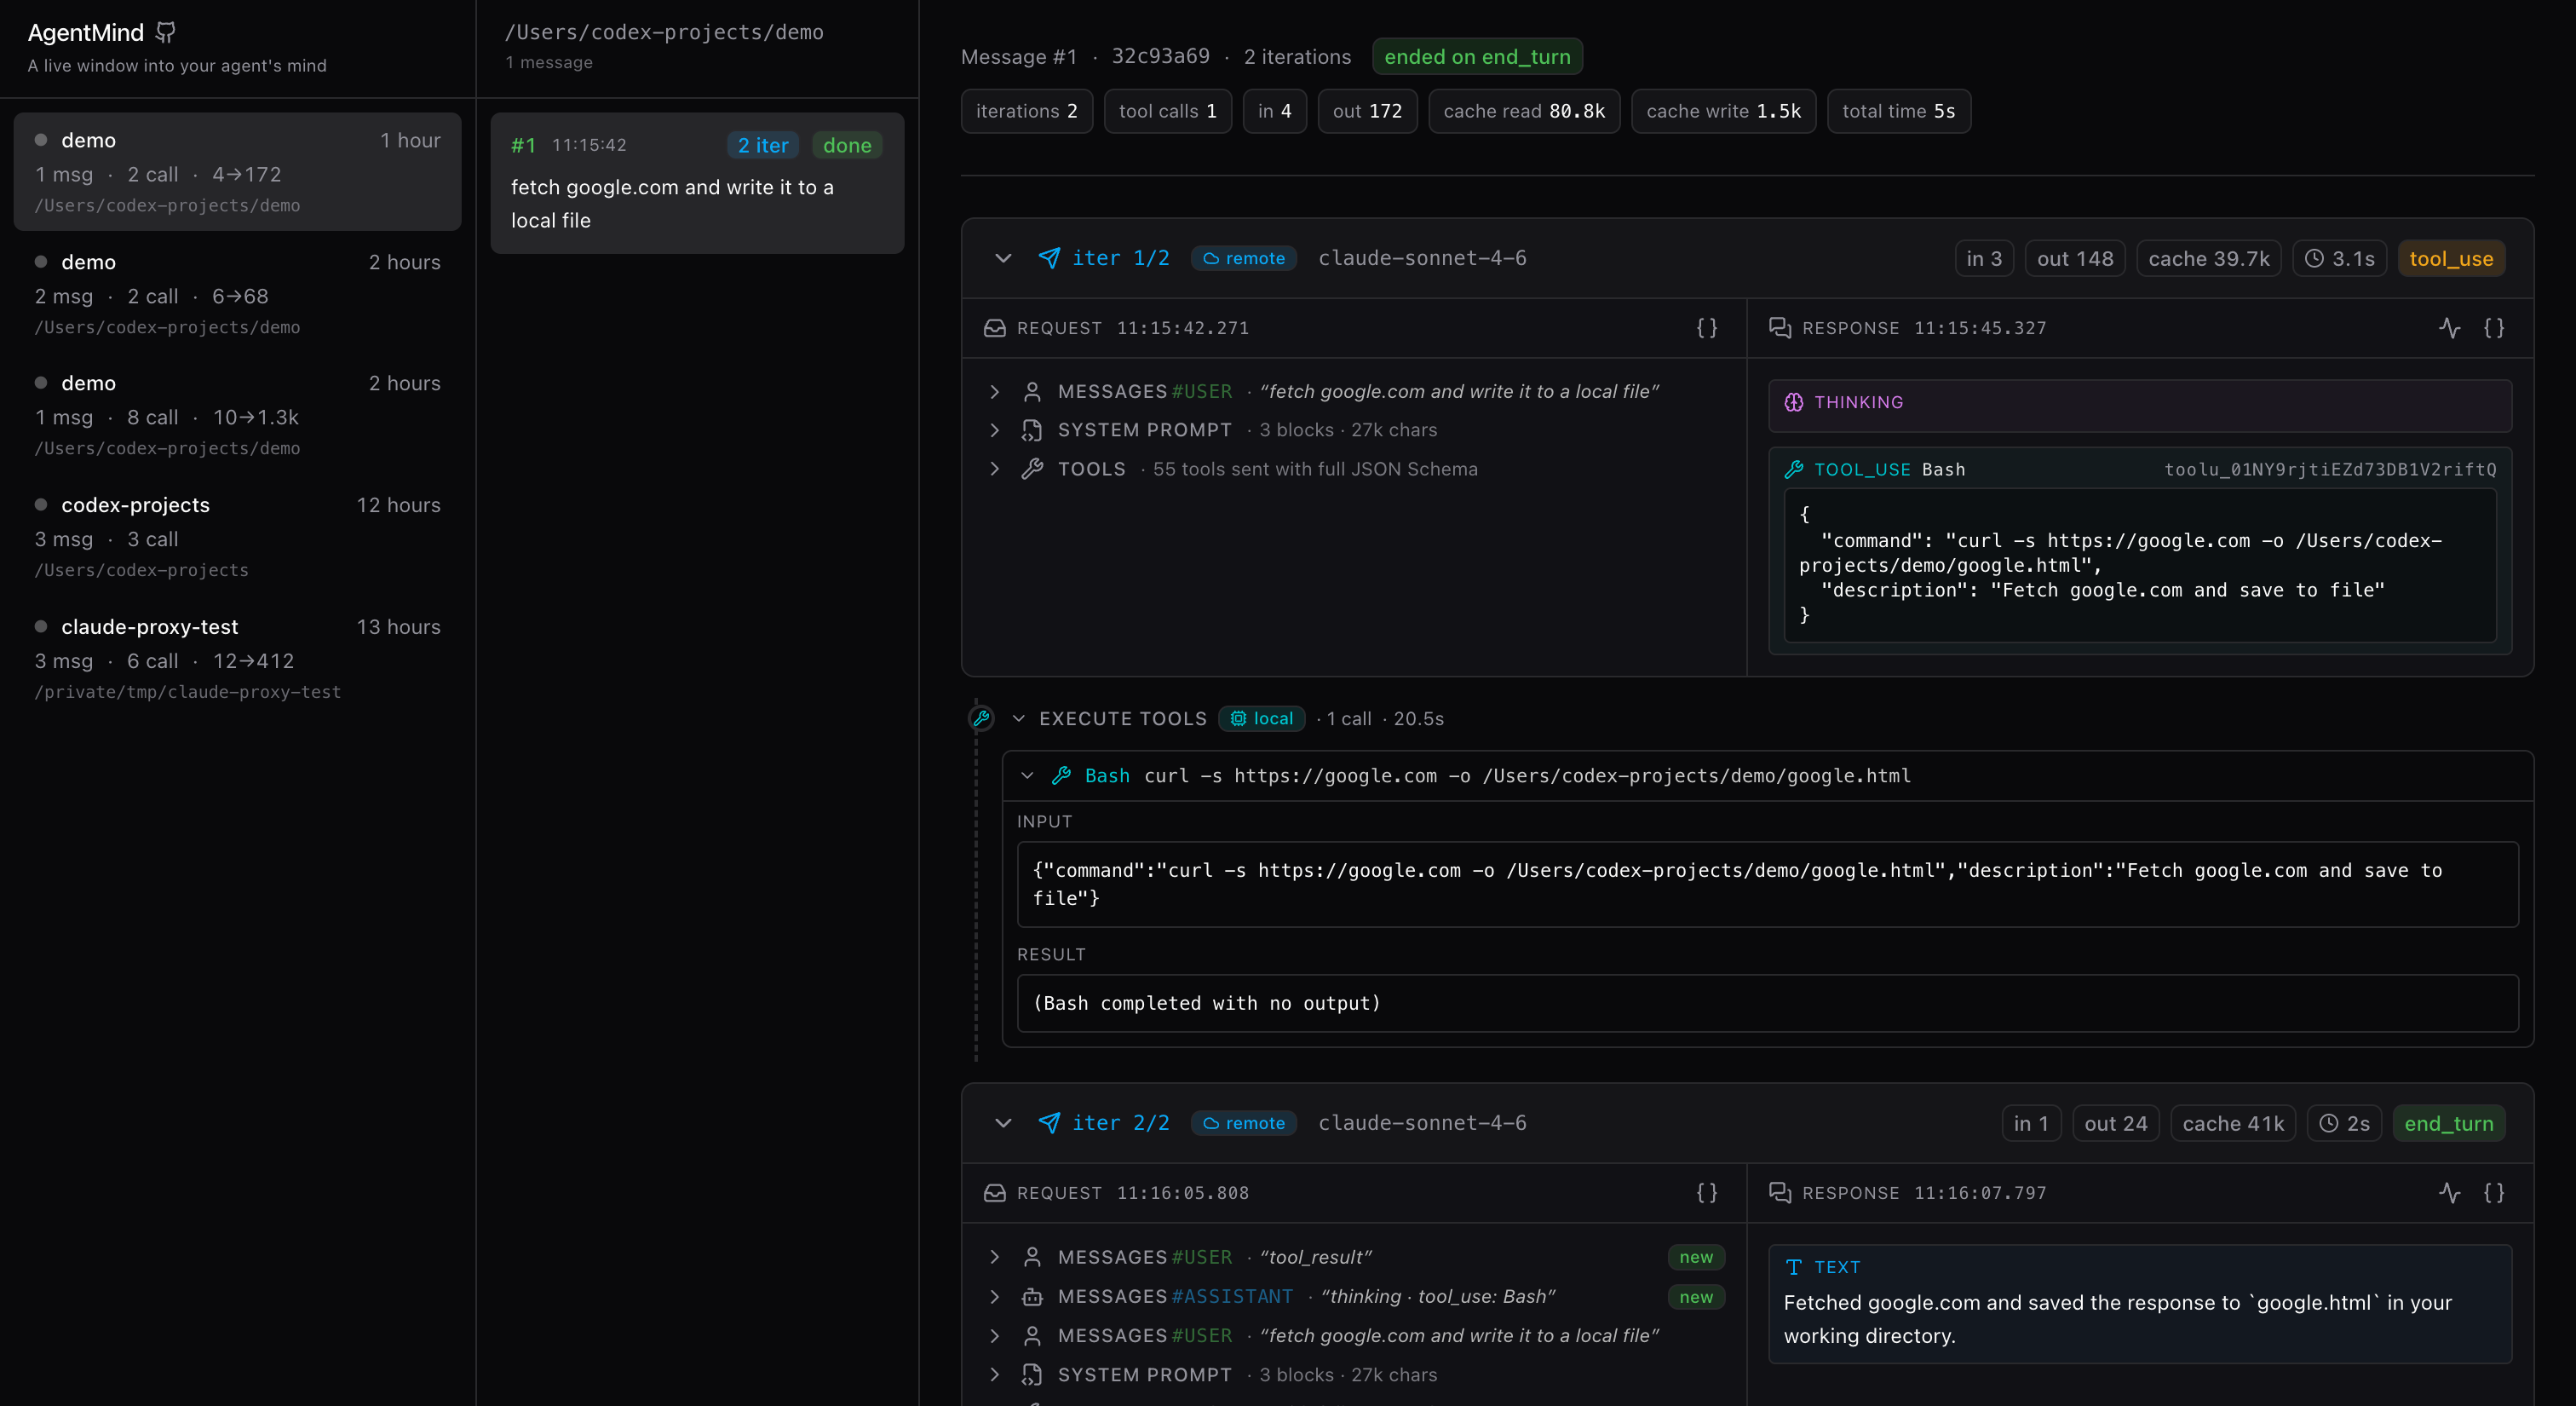The height and width of the screenshot is (1406, 2576).
Task: Click the wrench icon next to Bash curl command
Action: [1062, 776]
